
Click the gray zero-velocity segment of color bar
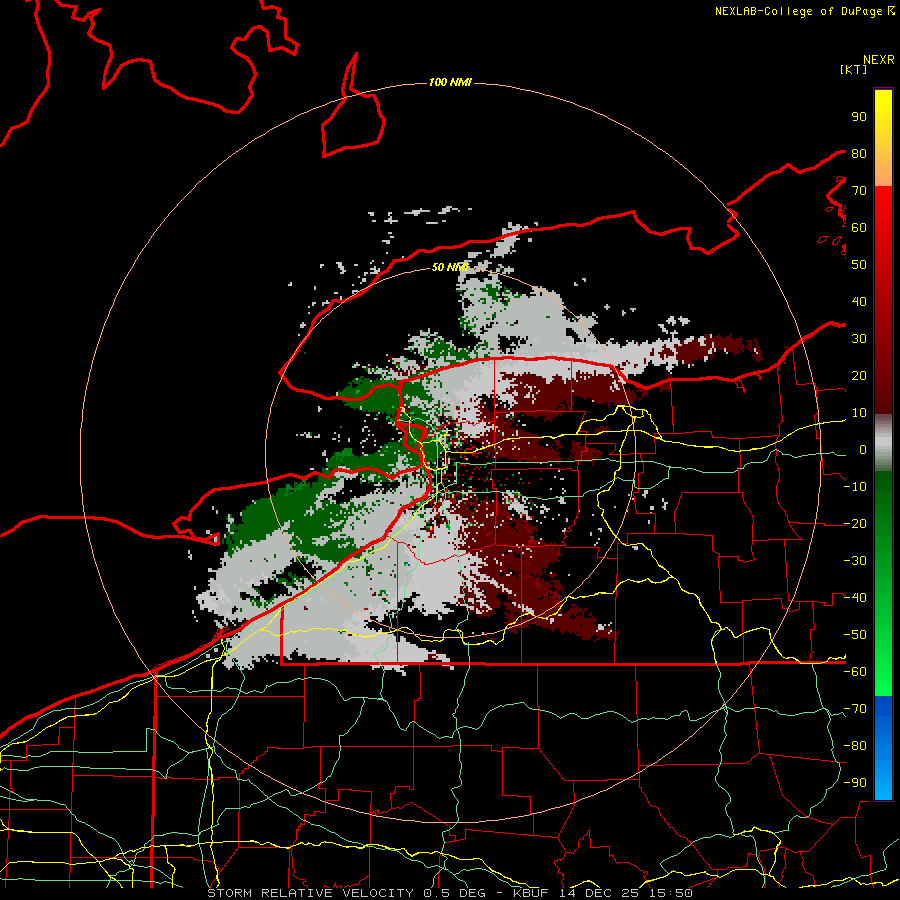[x=883, y=443]
